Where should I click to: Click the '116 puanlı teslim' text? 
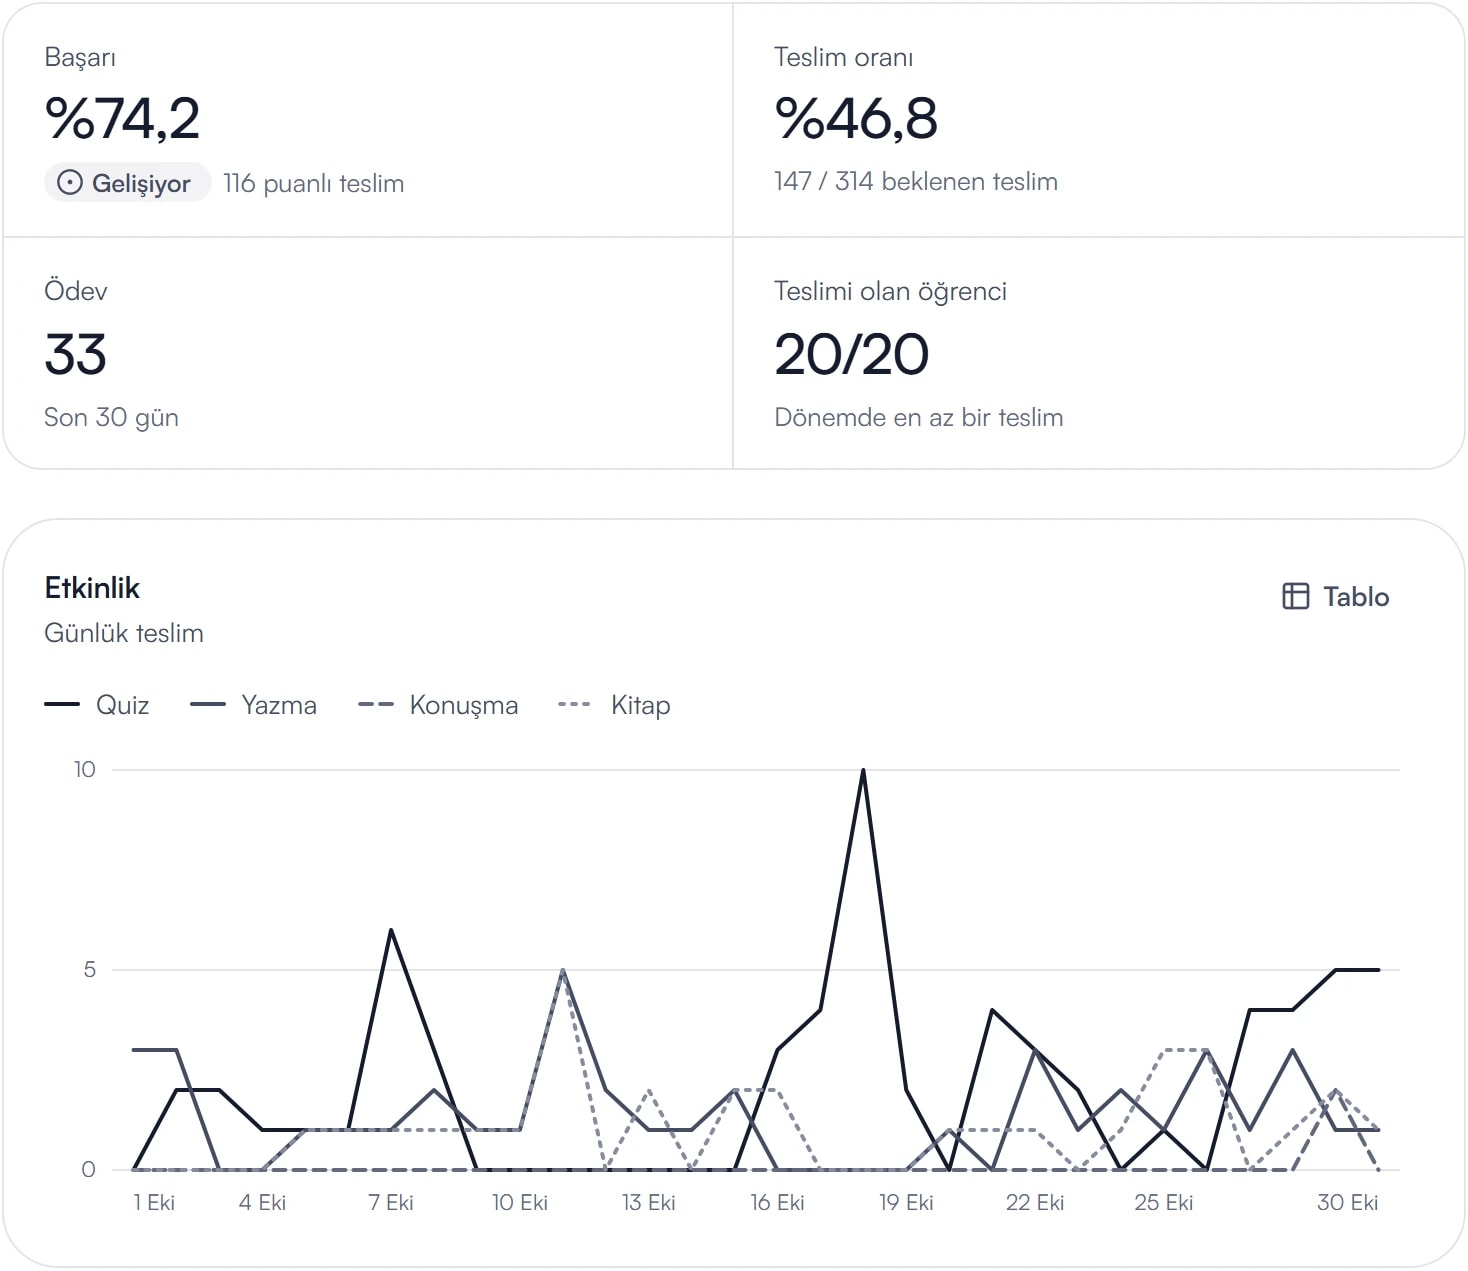click(x=313, y=183)
